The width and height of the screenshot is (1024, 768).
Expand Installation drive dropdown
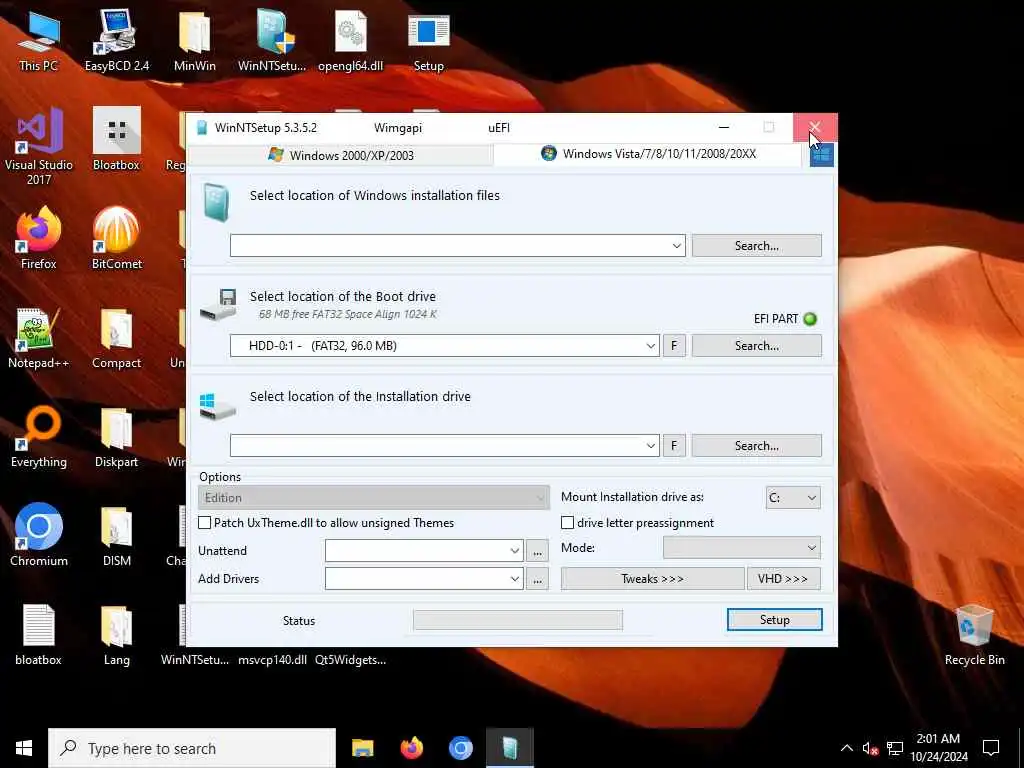point(650,445)
